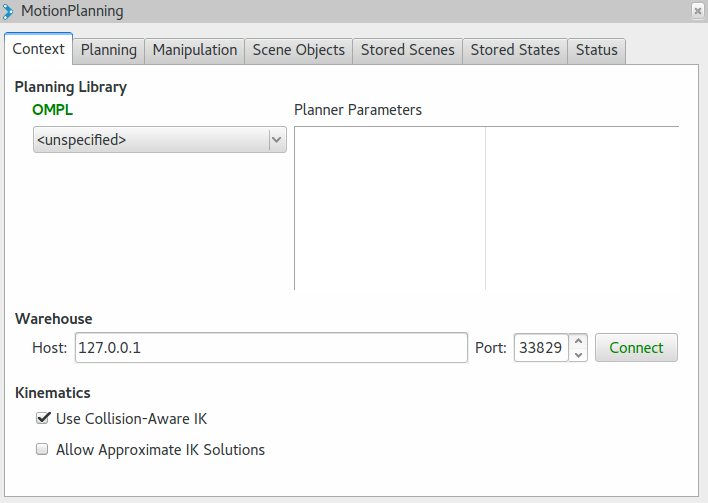Show the Stored Scenes tab

(407, 50)
